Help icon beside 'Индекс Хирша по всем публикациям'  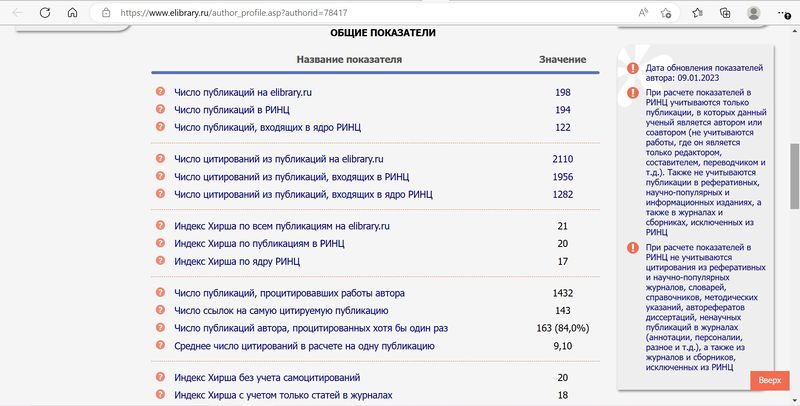click(160, 225)
